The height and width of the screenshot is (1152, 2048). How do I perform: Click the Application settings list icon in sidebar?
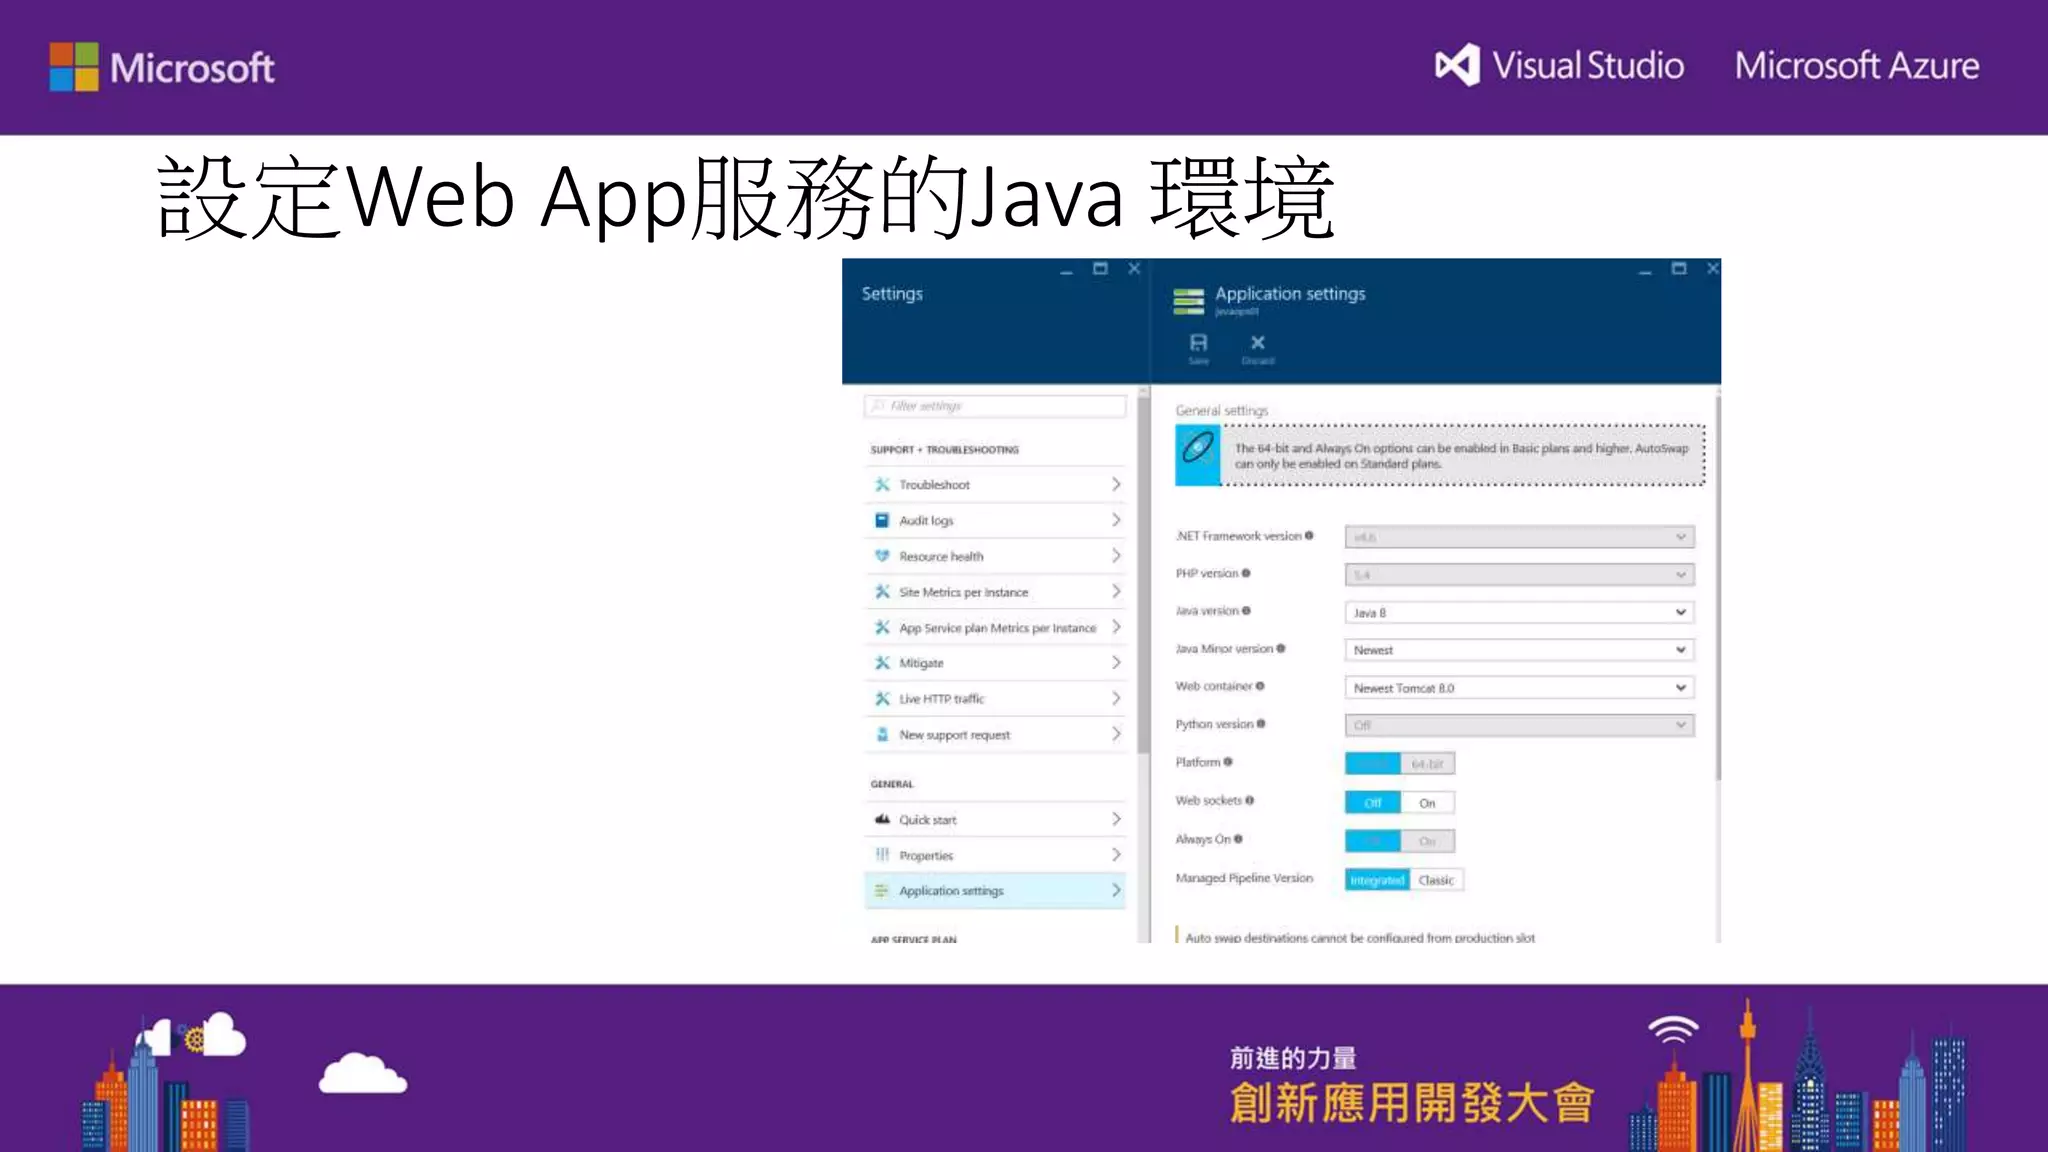click(x=882, y=891)
